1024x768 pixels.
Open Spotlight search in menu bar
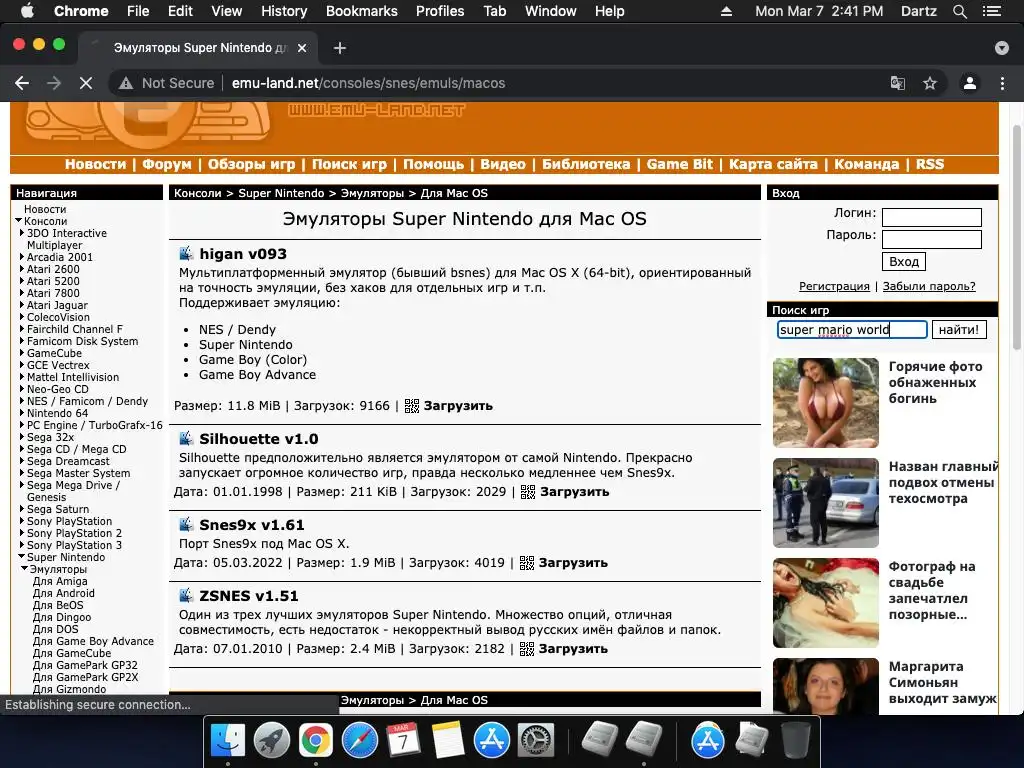click(959, 11)
